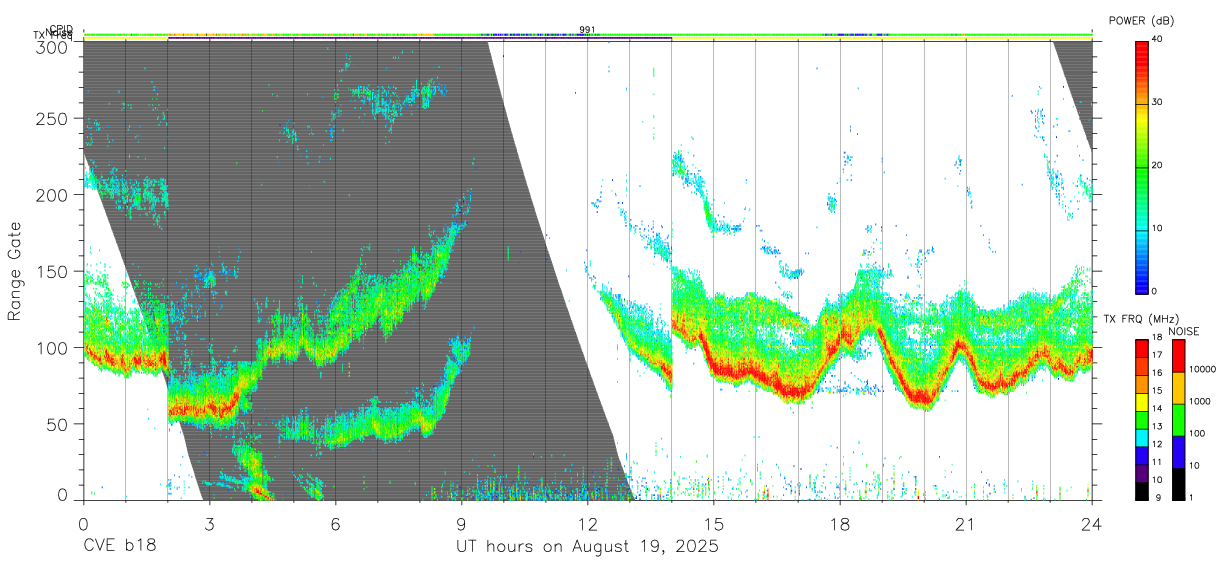Screen dimensions: 1228x567
Task: Click the '6' hour tick on x-axis
Action: point(335,524)
